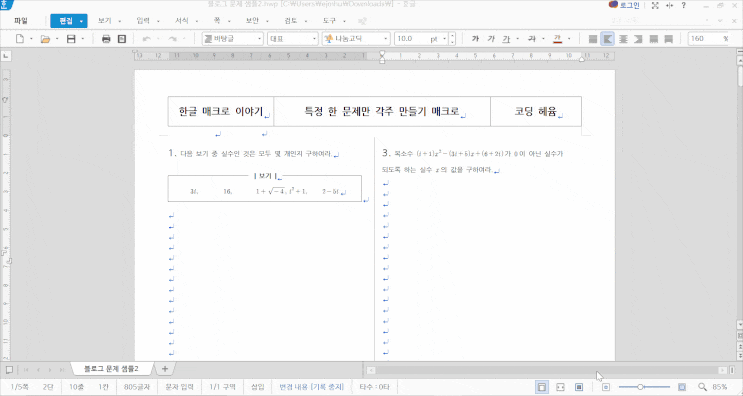Viewport: 743px width, 396px height.
Task: Expand the New Document dropdown arrow
Action: pyautogui.click(x=31, y=39)
